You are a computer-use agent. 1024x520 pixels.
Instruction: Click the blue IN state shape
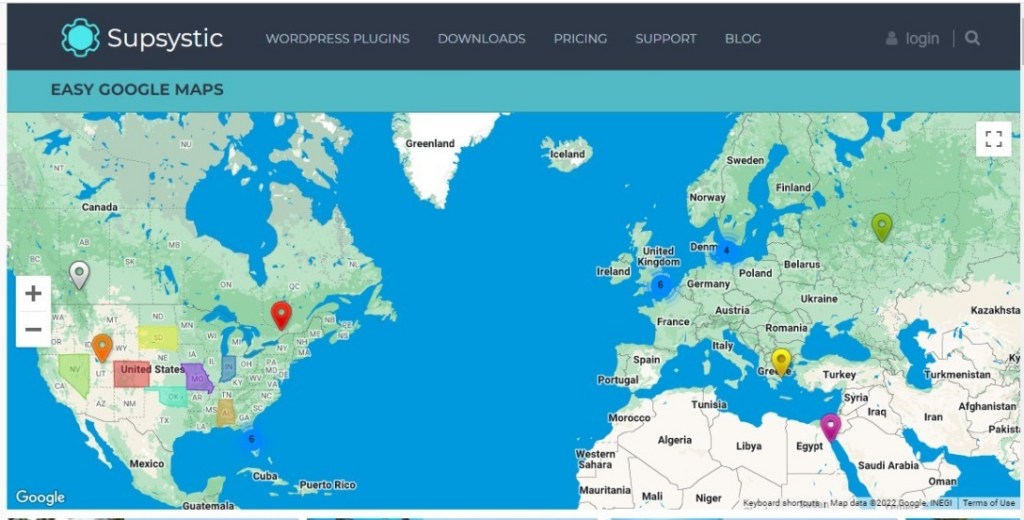228,369
